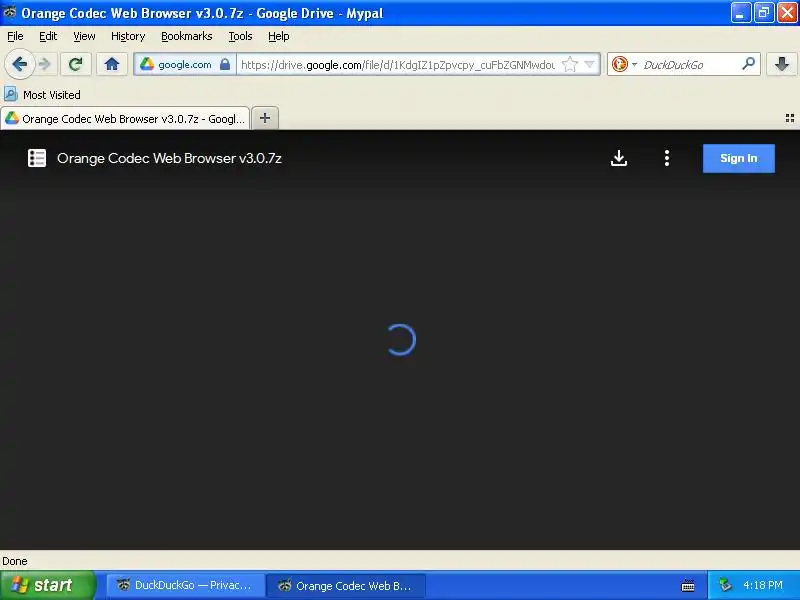Open the File menu

coord(15,36)
